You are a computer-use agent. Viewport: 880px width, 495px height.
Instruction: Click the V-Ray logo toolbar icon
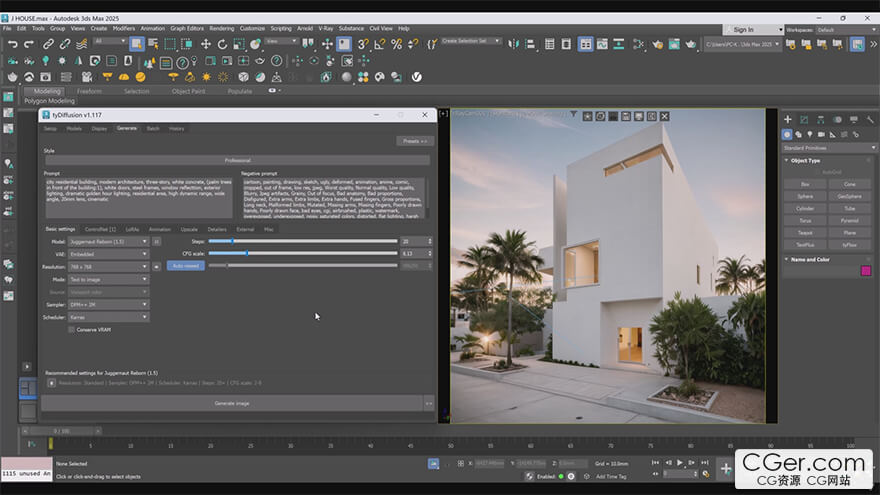417,77
